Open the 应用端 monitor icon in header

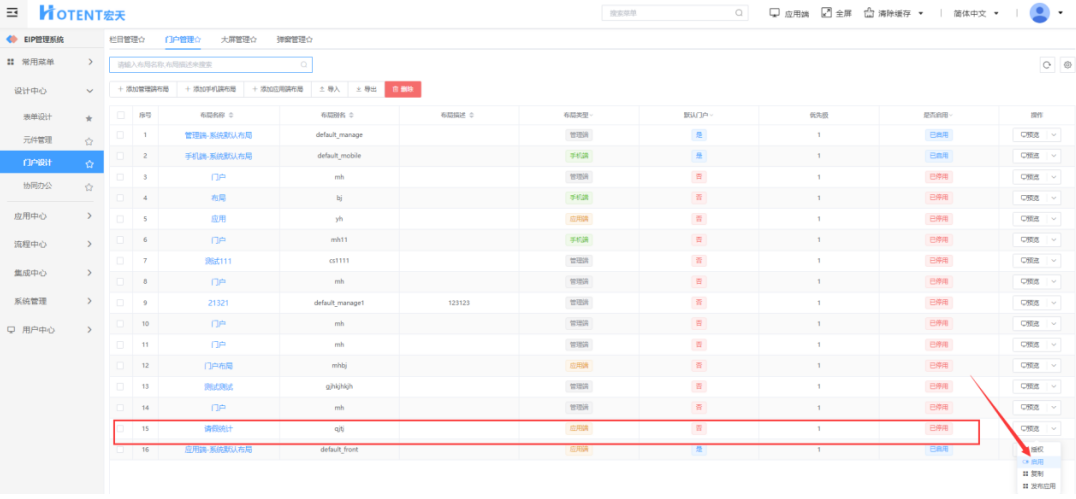775,13
